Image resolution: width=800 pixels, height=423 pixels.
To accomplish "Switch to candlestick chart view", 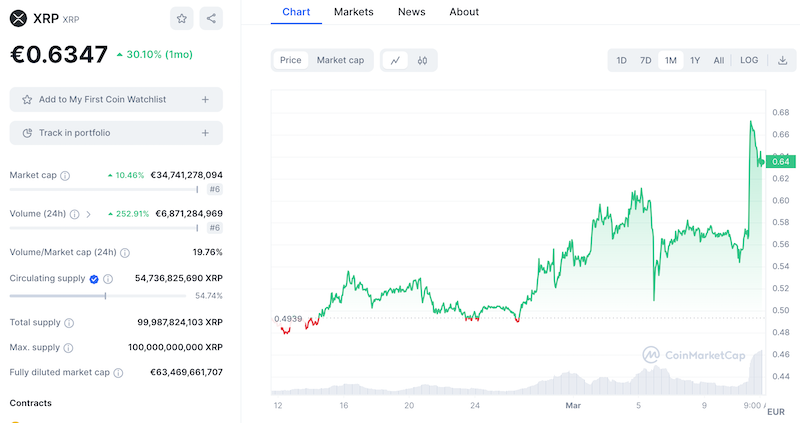I will [422, 60].
